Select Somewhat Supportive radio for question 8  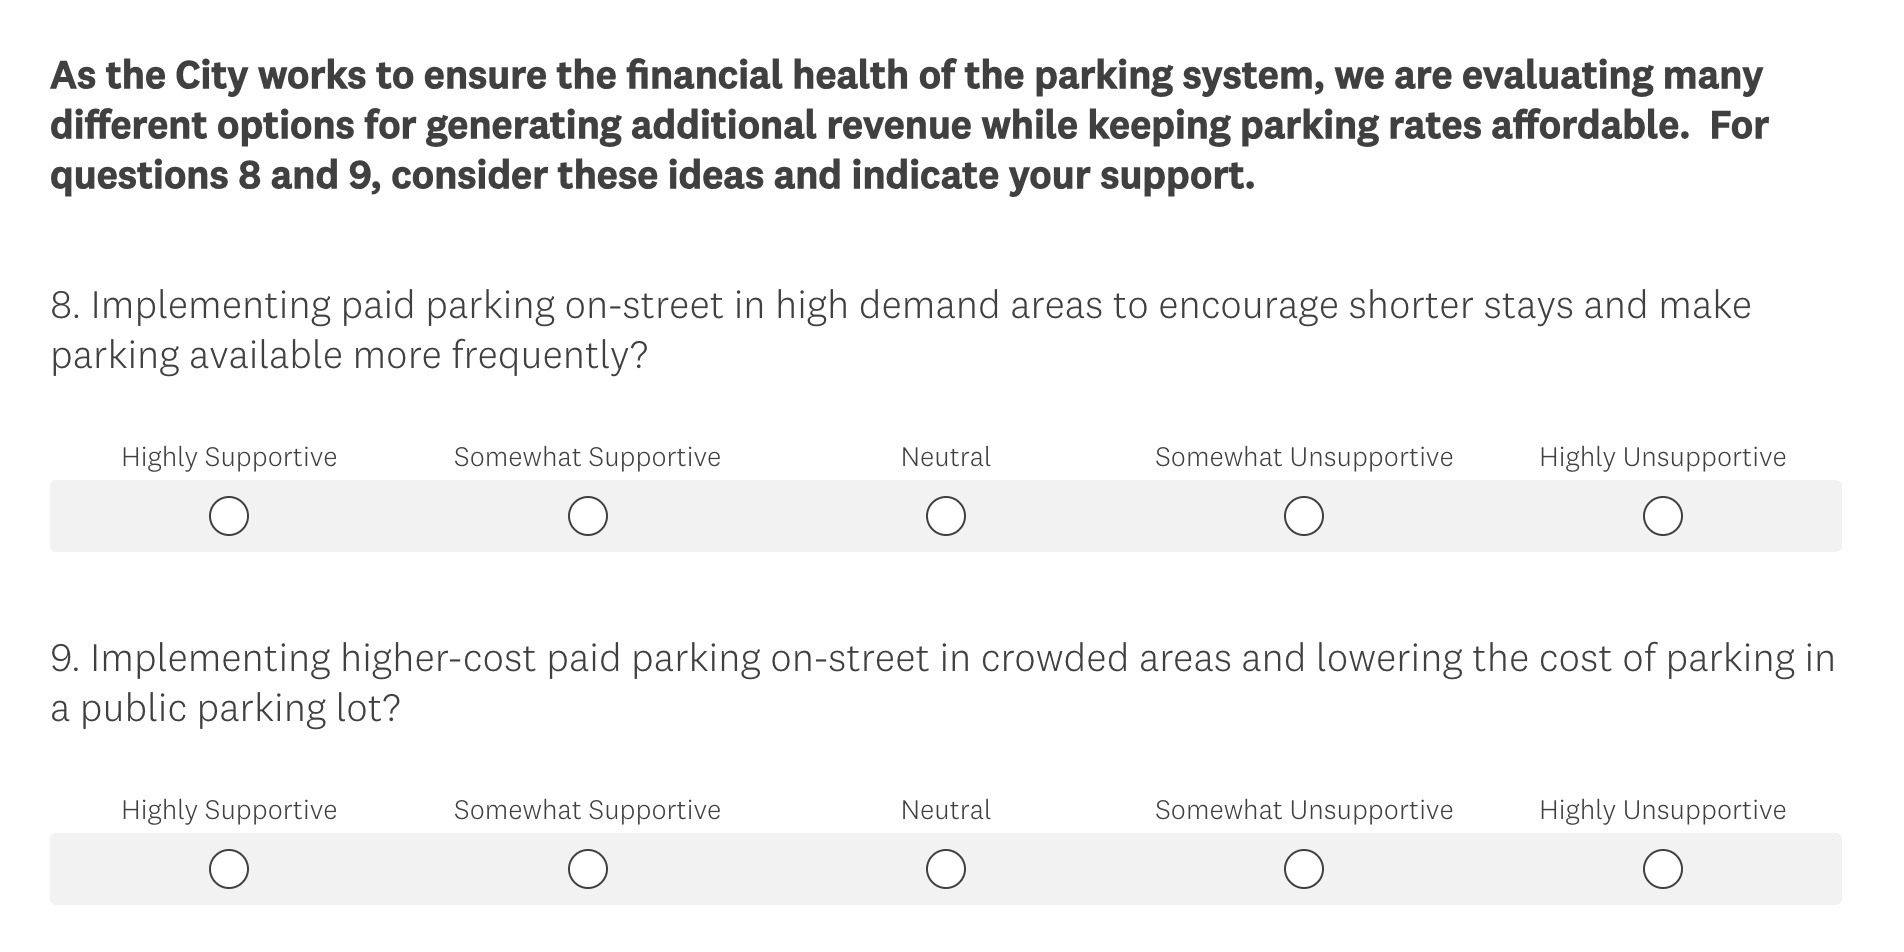588,516
